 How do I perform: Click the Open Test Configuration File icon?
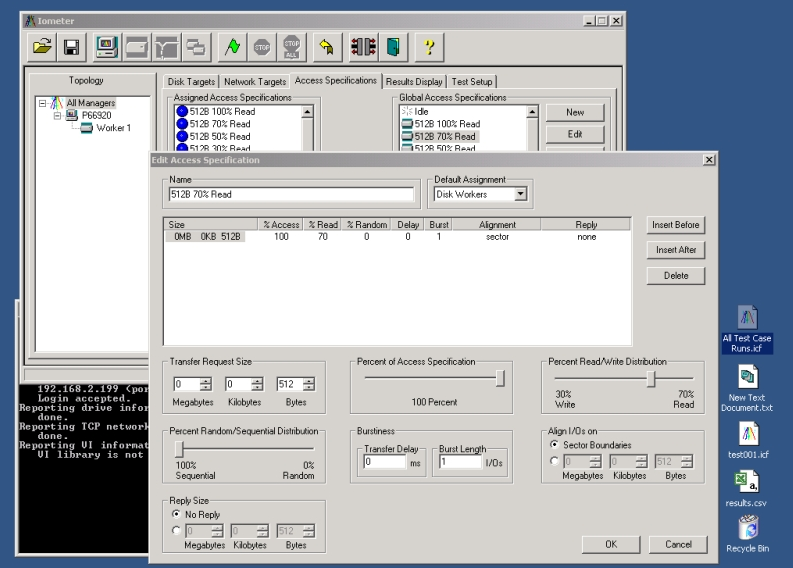[x=42, y=46]
